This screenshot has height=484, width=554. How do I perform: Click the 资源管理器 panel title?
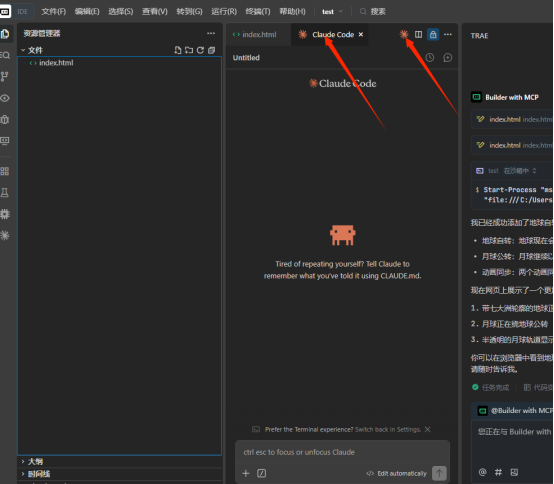42,33
